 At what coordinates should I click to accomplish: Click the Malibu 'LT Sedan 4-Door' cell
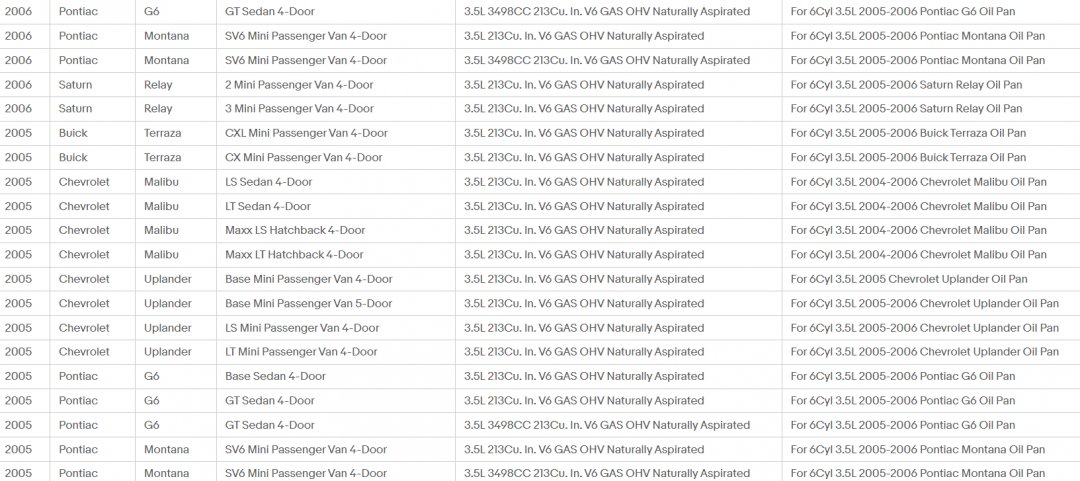(x=335, y=206)
